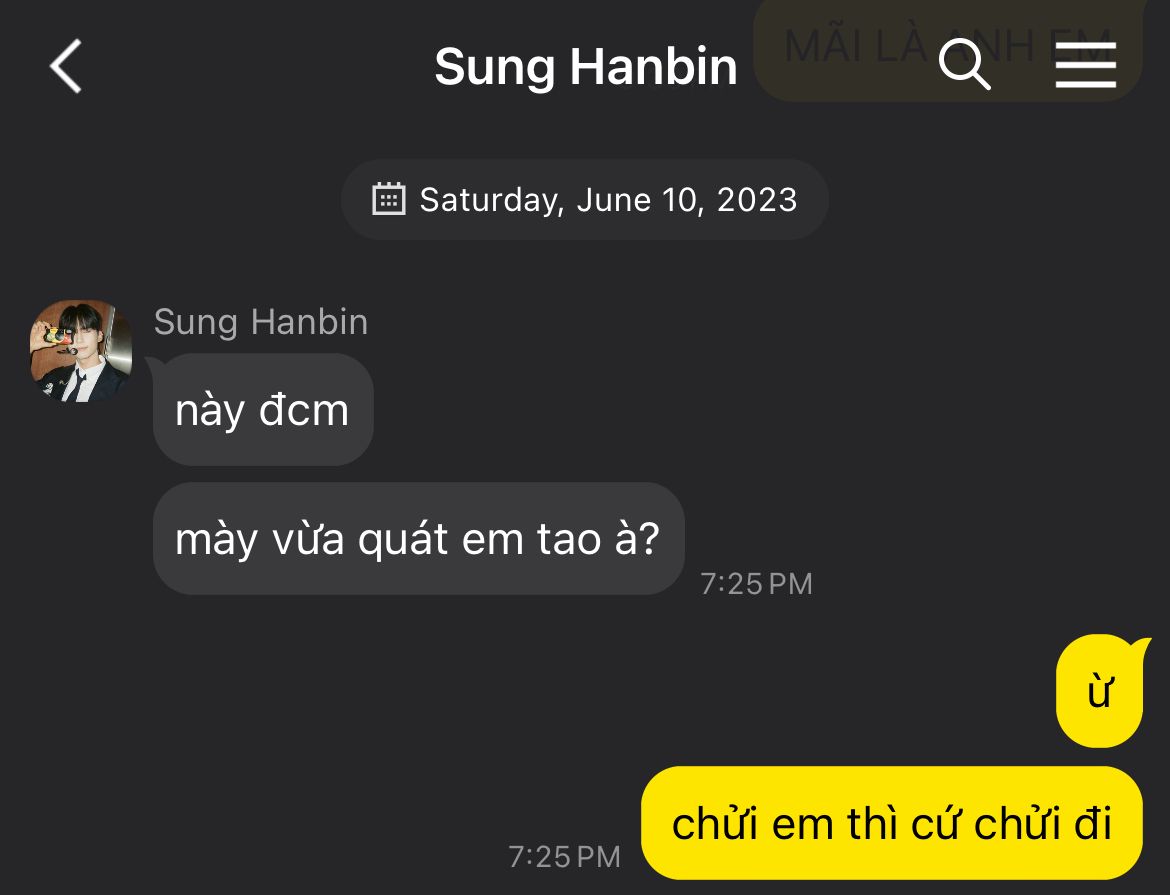Tap the faded "MÃI LÀ ANH EM" bubble
The height and width of the screenshot is (895, 1170).
(948, 49)
